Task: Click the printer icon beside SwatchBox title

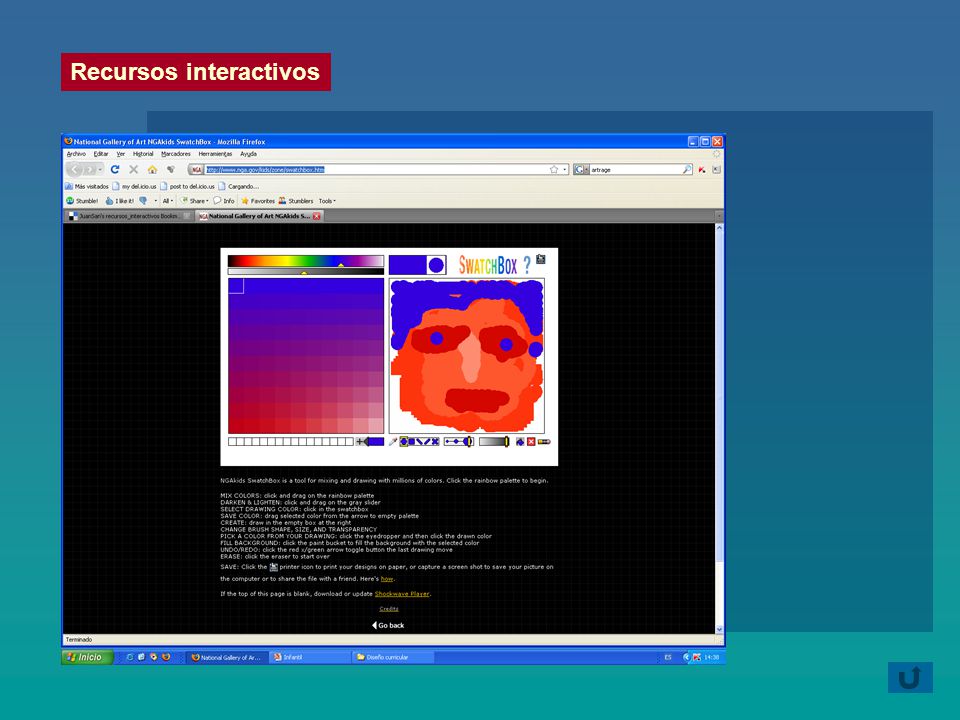Action: pyautogui.click(x=541, y=259)
